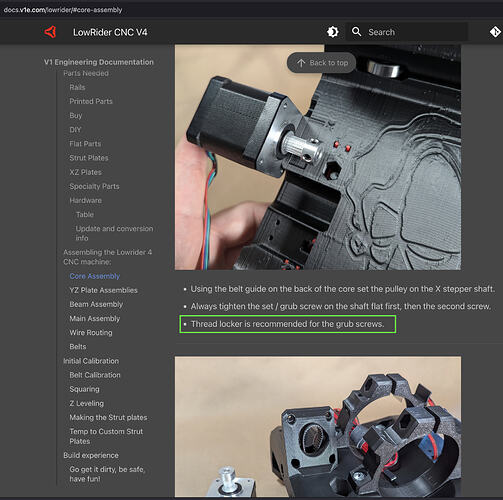Image resolution: width=503 pixels, height=500 pixels.
Task: Open the Hardware sidebar link
Action: pyautogui.click(x=86, y=200)
